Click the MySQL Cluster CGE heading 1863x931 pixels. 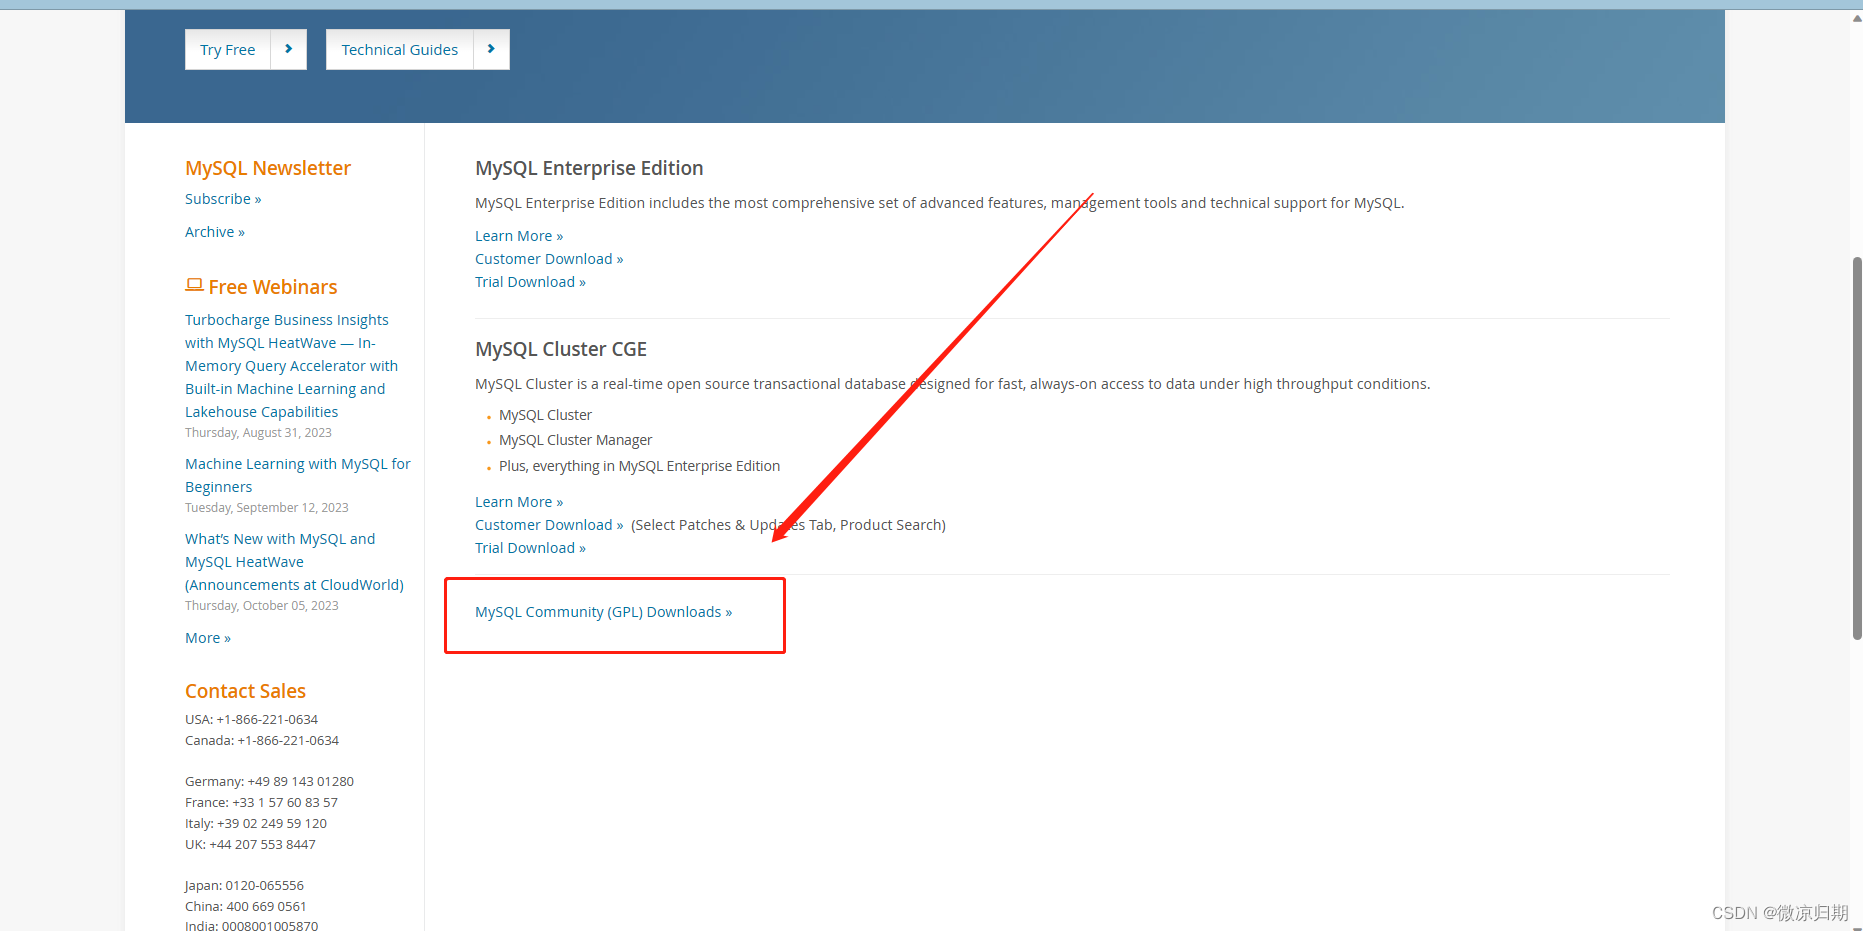coord(561,349)
